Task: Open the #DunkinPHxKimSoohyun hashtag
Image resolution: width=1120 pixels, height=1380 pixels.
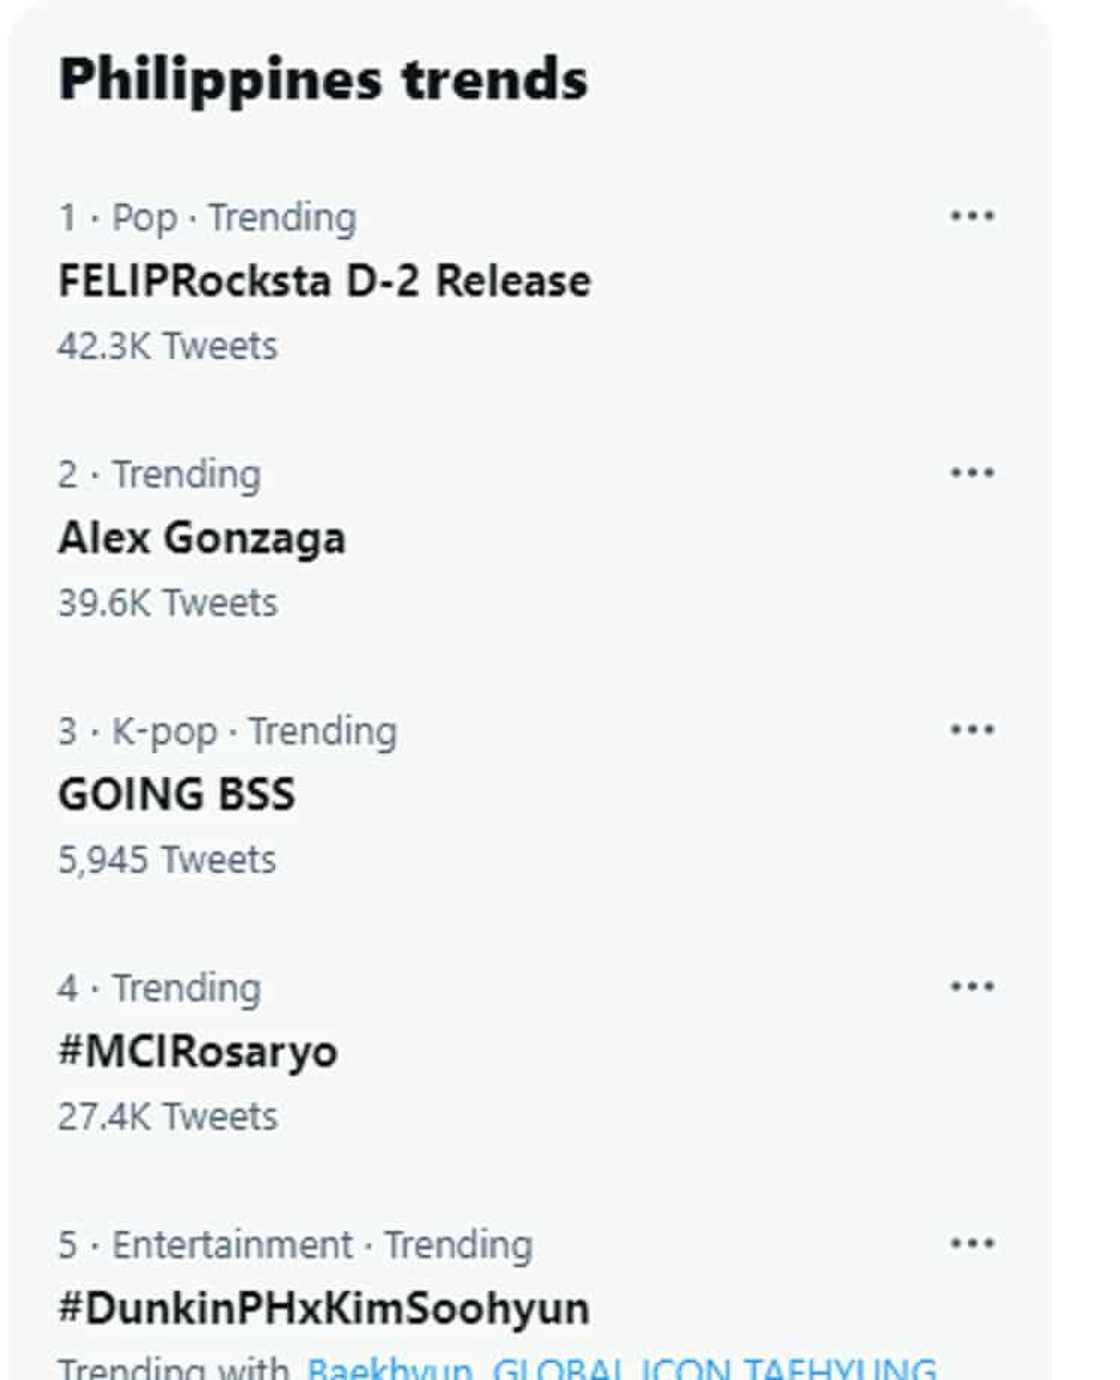Action: coord(323,1309)
